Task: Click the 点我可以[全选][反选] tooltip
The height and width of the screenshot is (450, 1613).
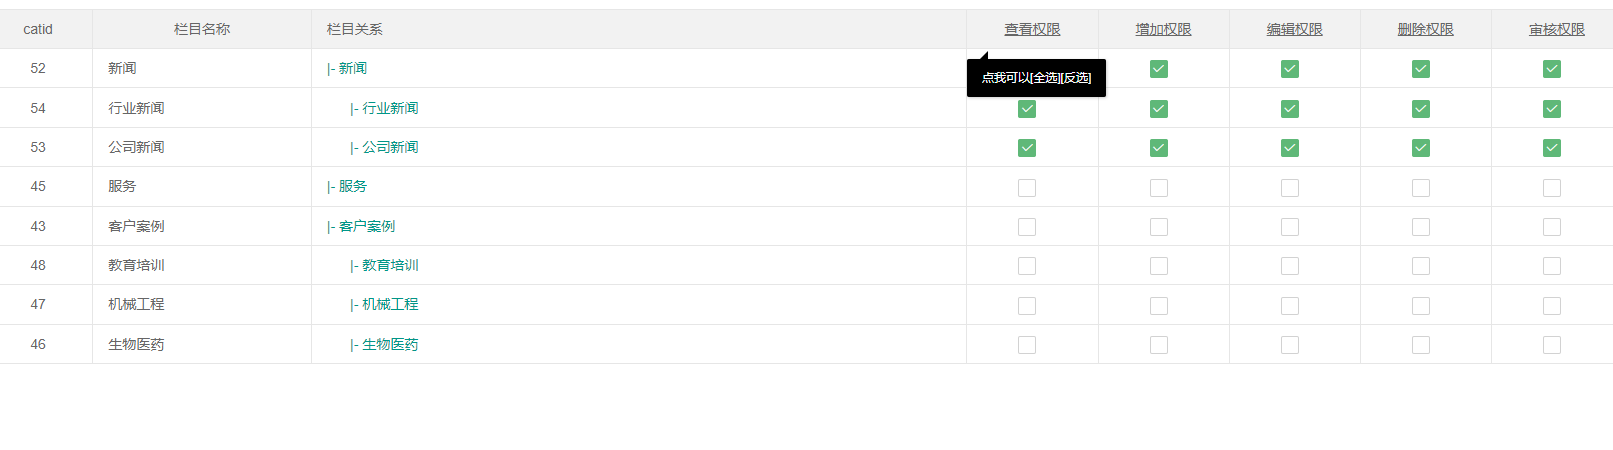Action: tap(1036, 78)
